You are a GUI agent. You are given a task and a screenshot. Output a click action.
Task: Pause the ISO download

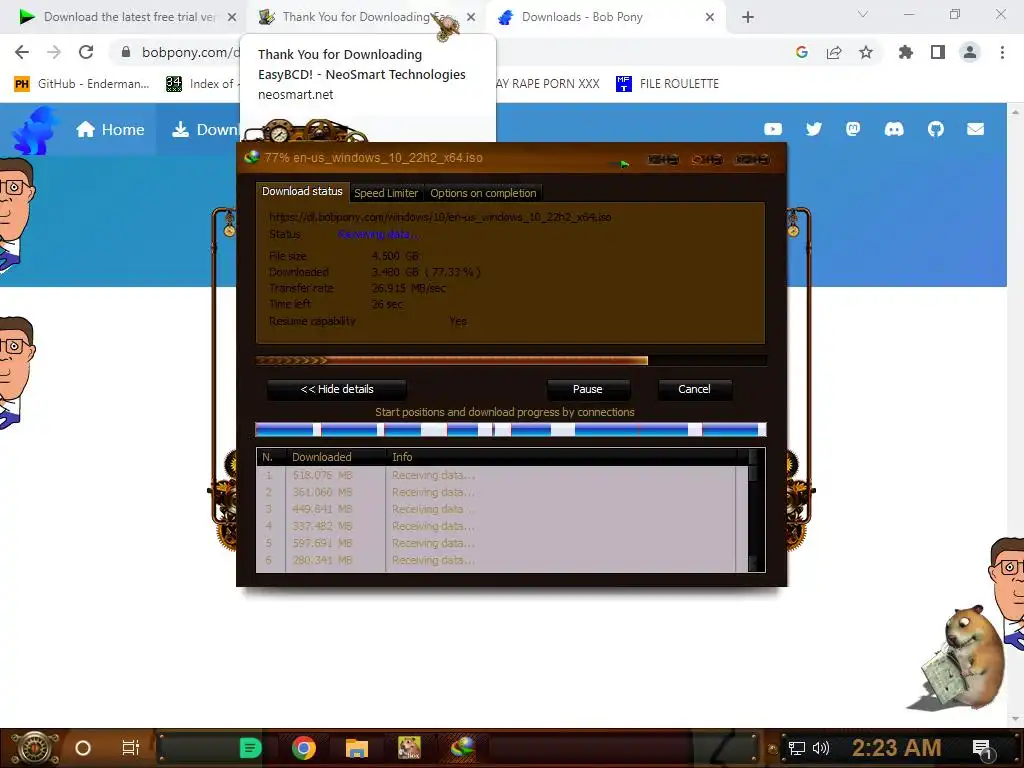[x=588, y=389]
